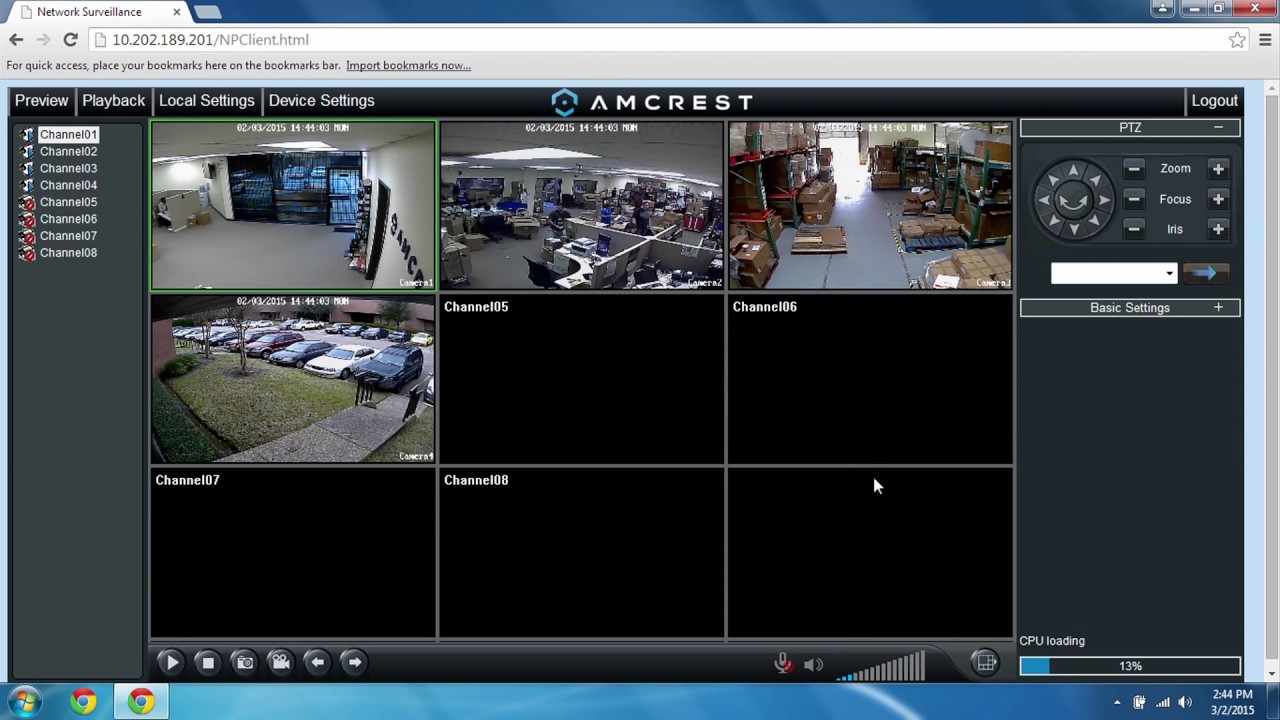Open the taskbar clock
Screen dimensions: 1280x720
1232,702
